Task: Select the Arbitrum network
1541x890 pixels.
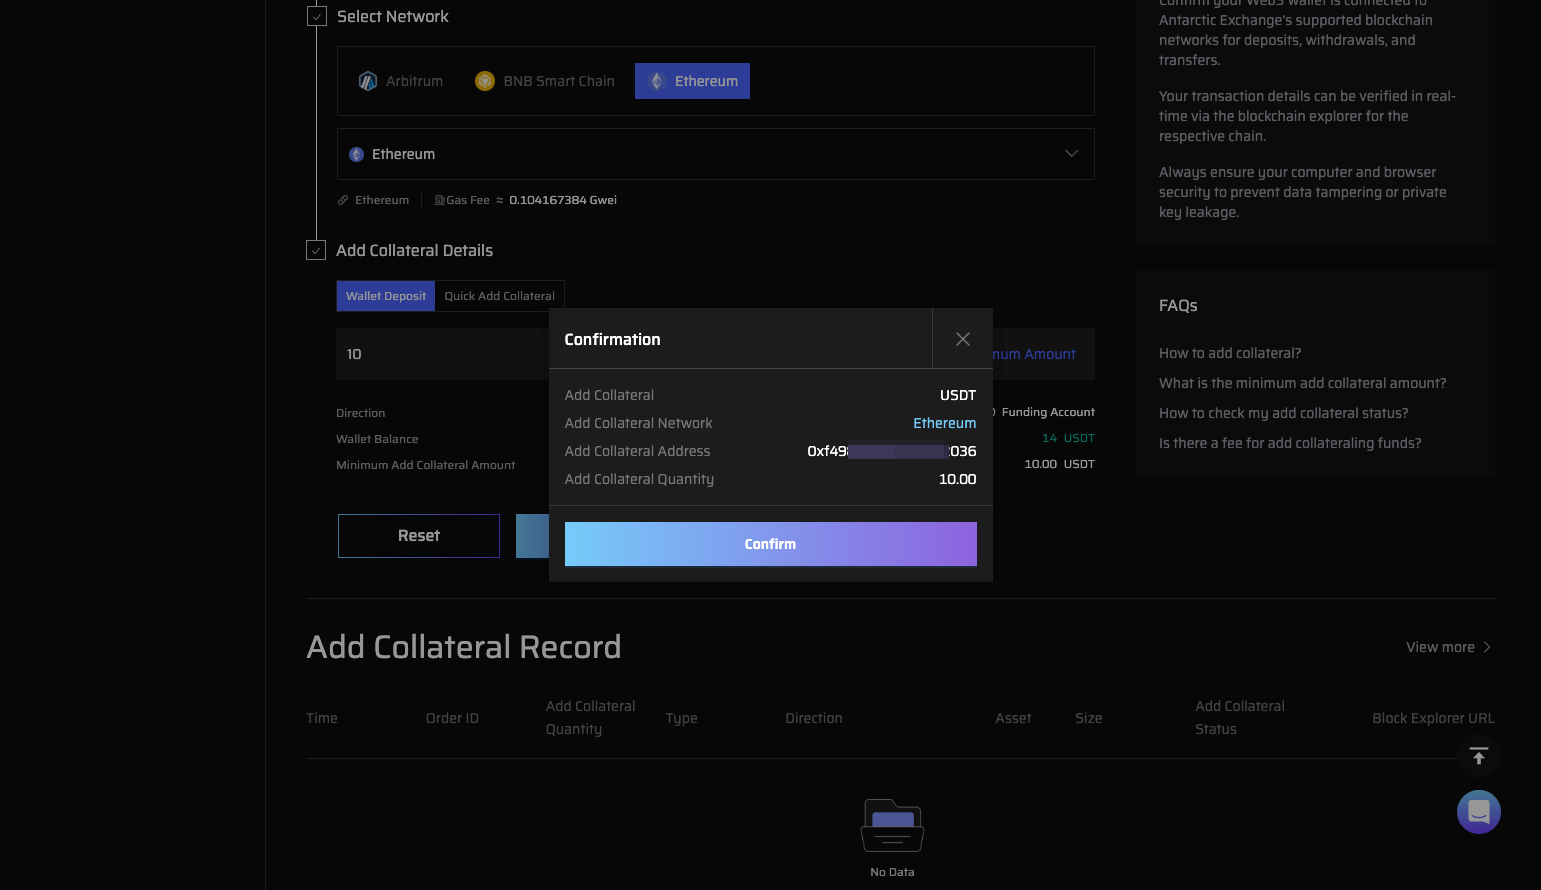Action: tap(400, 81)
